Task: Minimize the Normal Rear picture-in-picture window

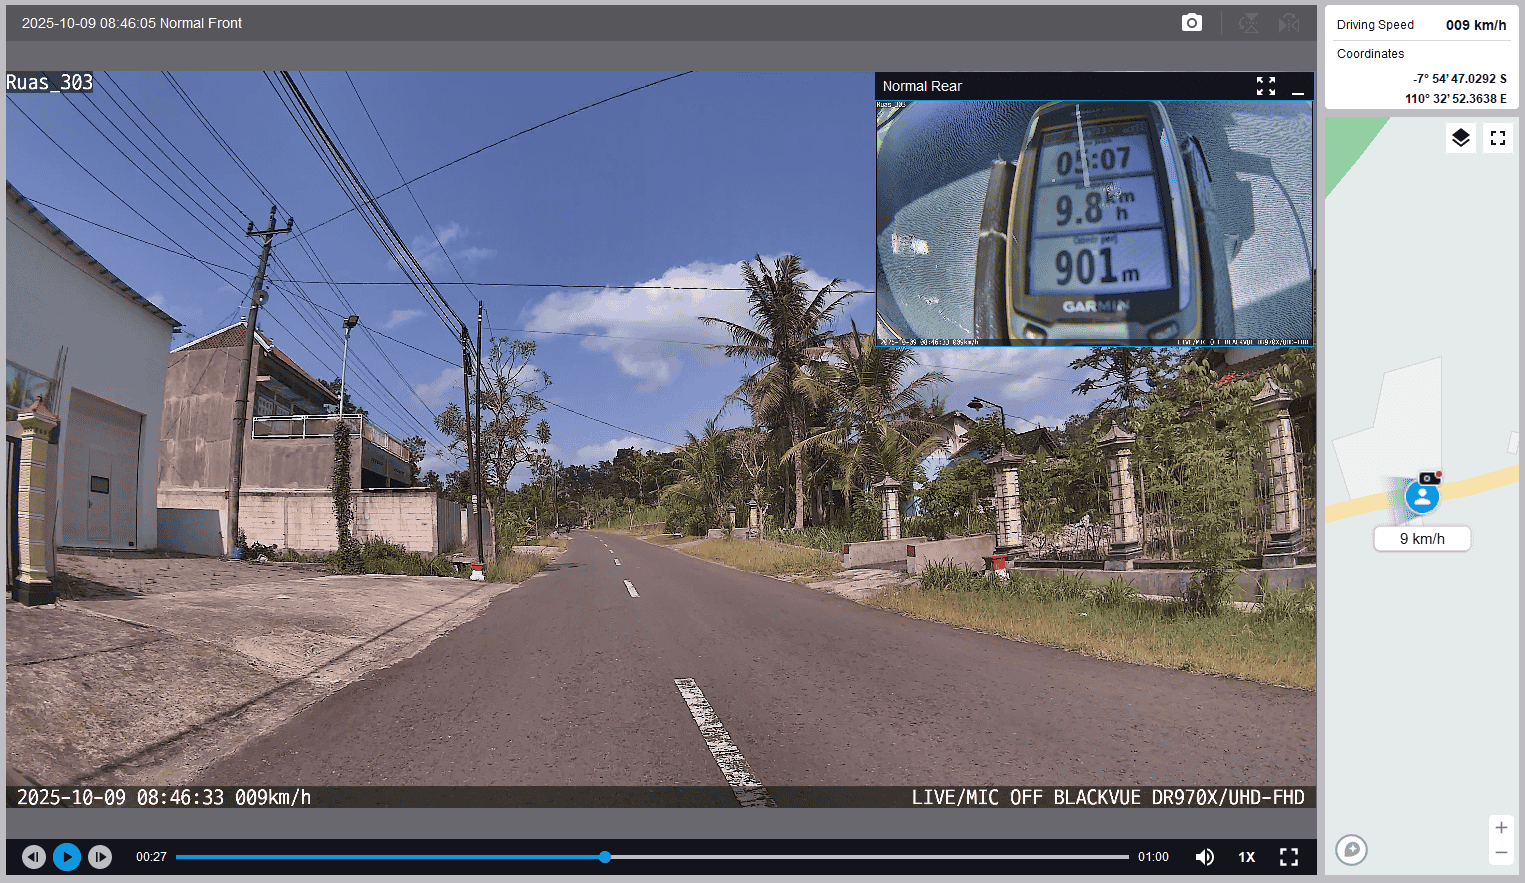Action: coord(1298,87)
